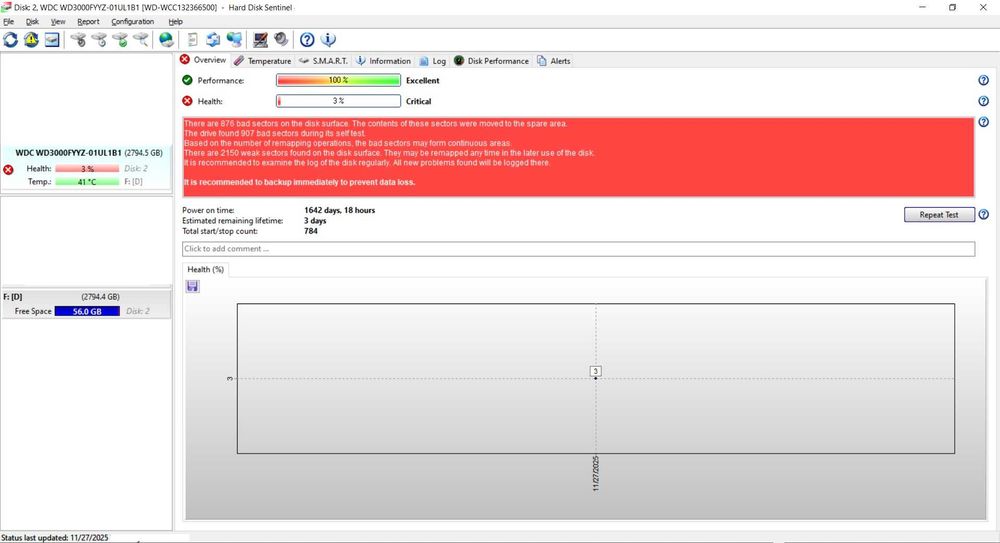
Task: Click the Performance 100 % bar
Action: (x=338, y=80)
